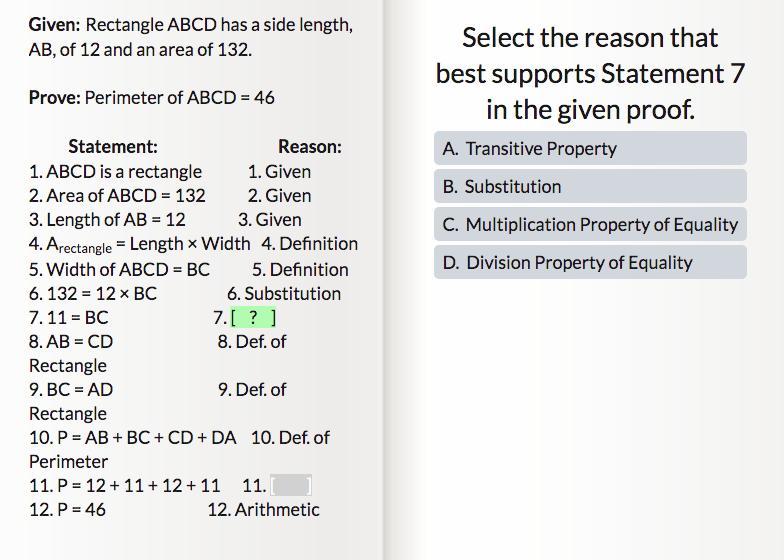The image size is (784, 560).
Task: Click statement 6 '132 = 12 × BC'
Action: click(x=93, y=294)
